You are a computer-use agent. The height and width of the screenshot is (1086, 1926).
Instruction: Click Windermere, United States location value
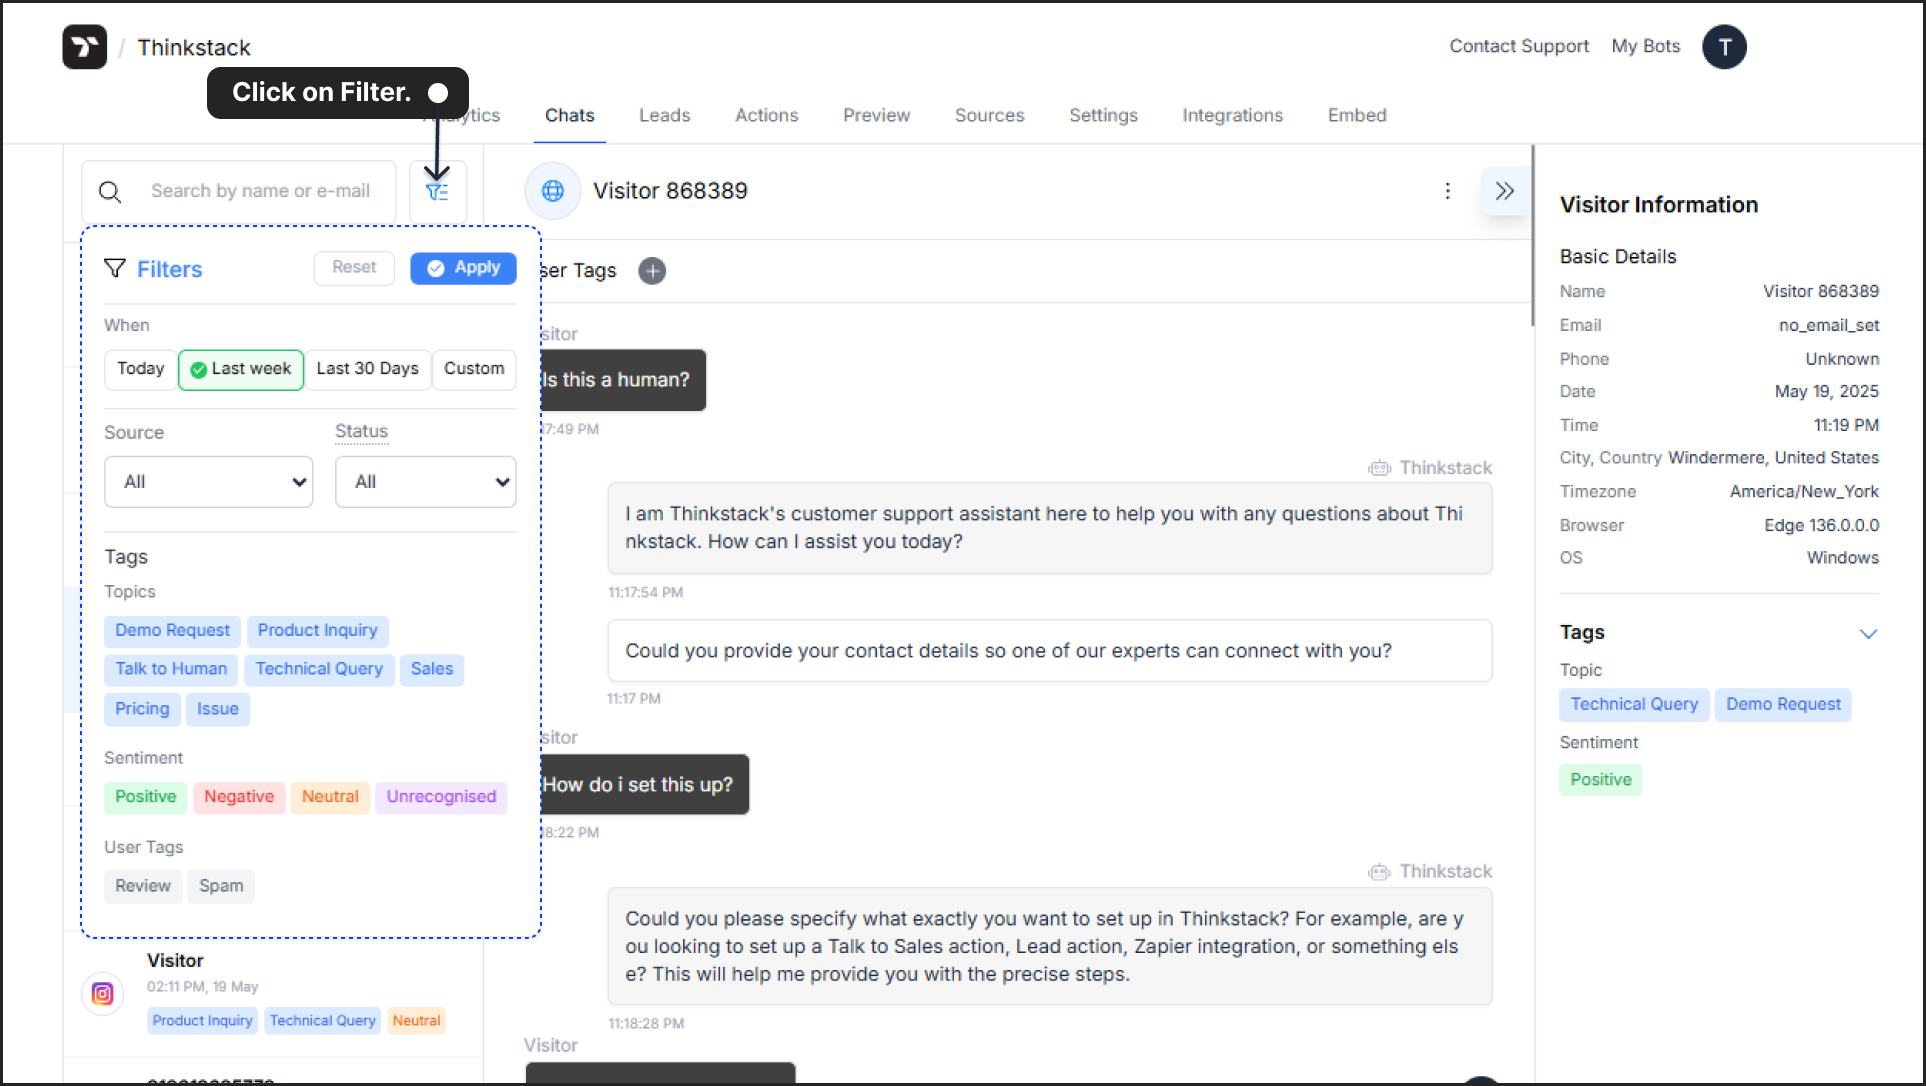pyautogui.click(x=1773, y=458)
